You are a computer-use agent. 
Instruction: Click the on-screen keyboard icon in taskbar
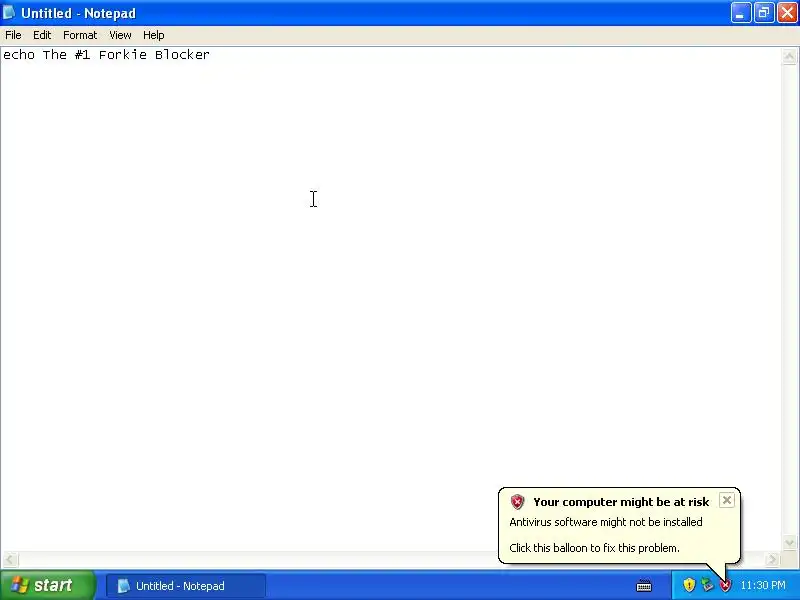tap(644, 585)
